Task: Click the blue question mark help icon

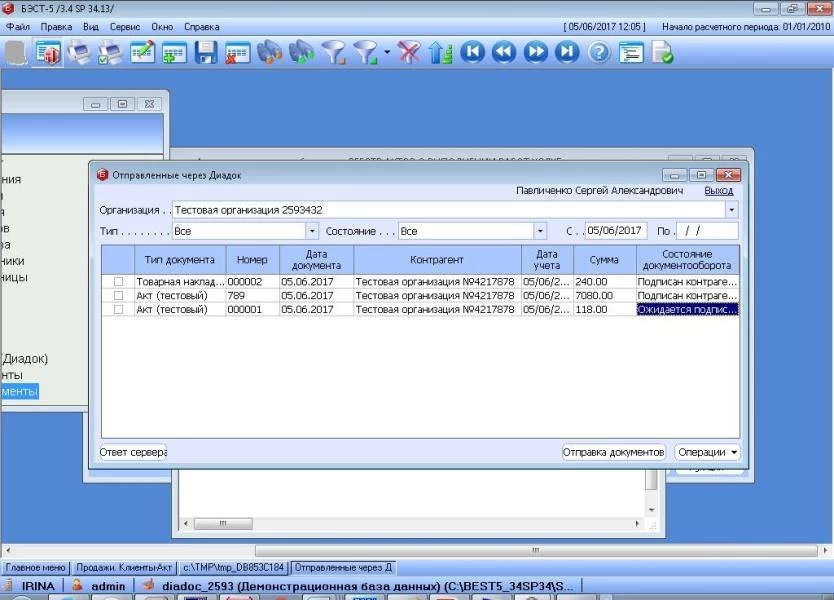Action: (x=599, y=53)
